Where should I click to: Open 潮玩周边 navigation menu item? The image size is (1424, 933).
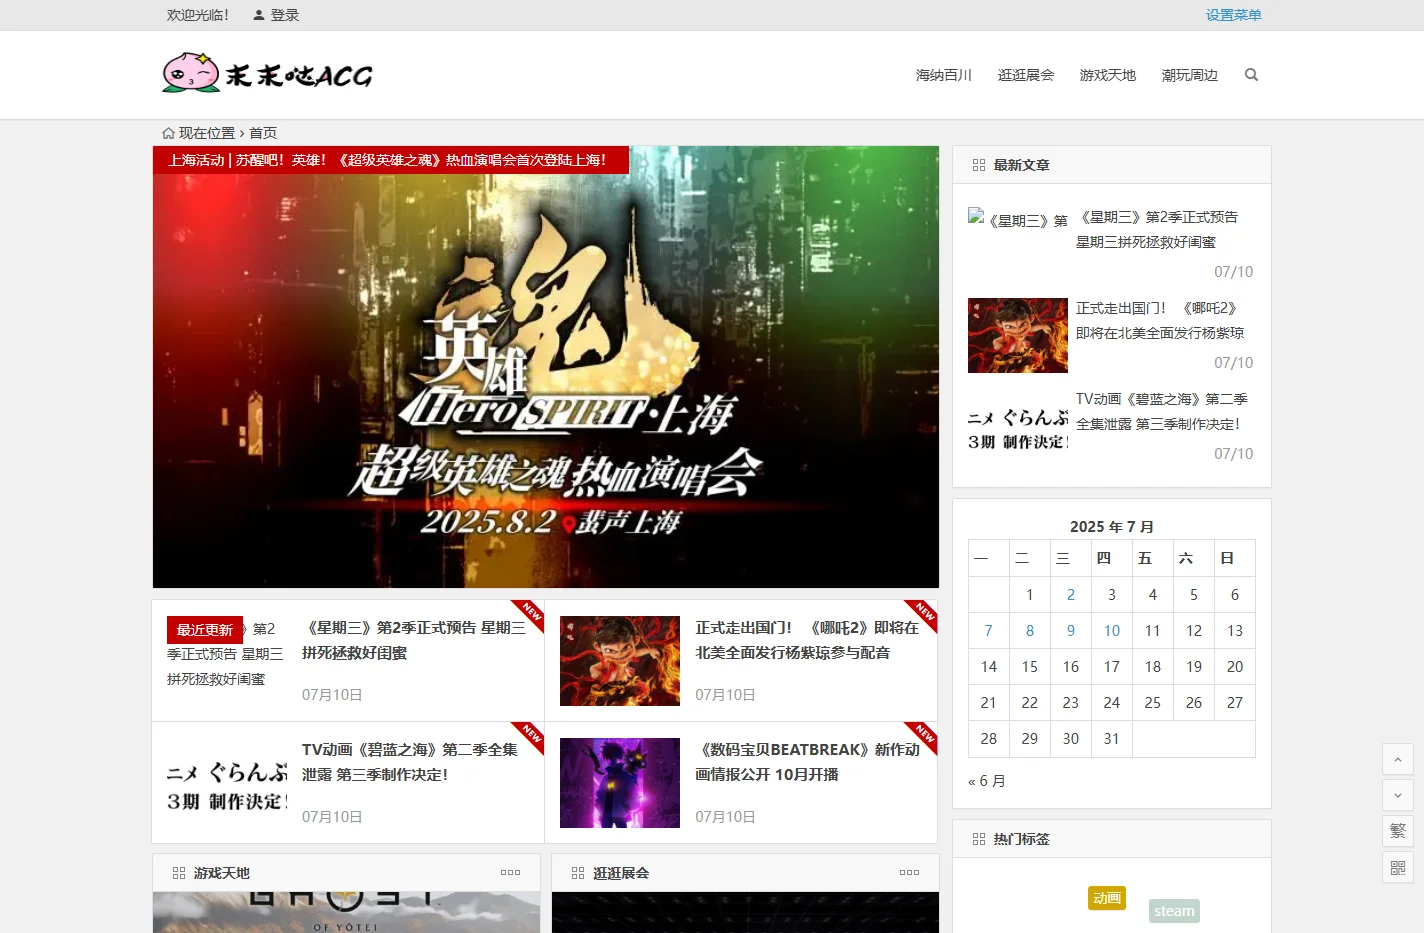pos(1190,75)
